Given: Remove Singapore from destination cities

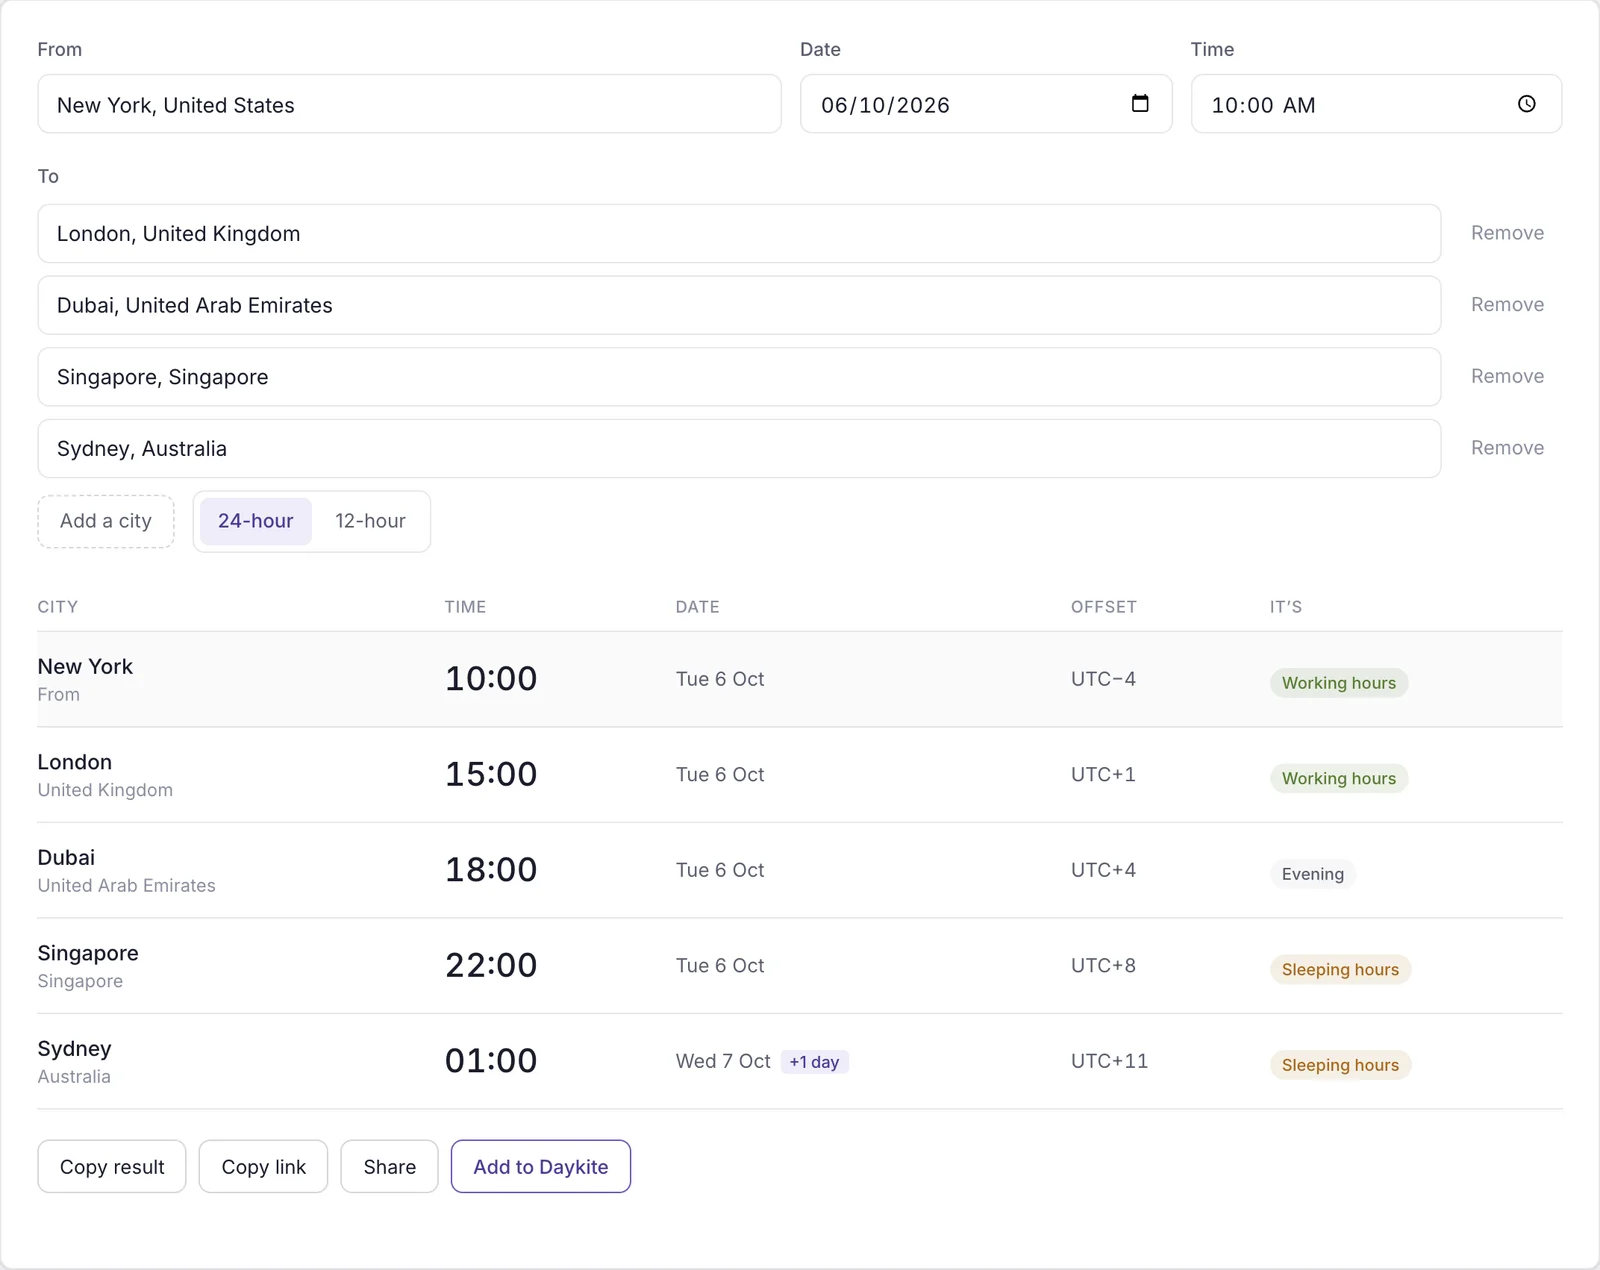Looking at the screenshot, I should [1507, 376].
